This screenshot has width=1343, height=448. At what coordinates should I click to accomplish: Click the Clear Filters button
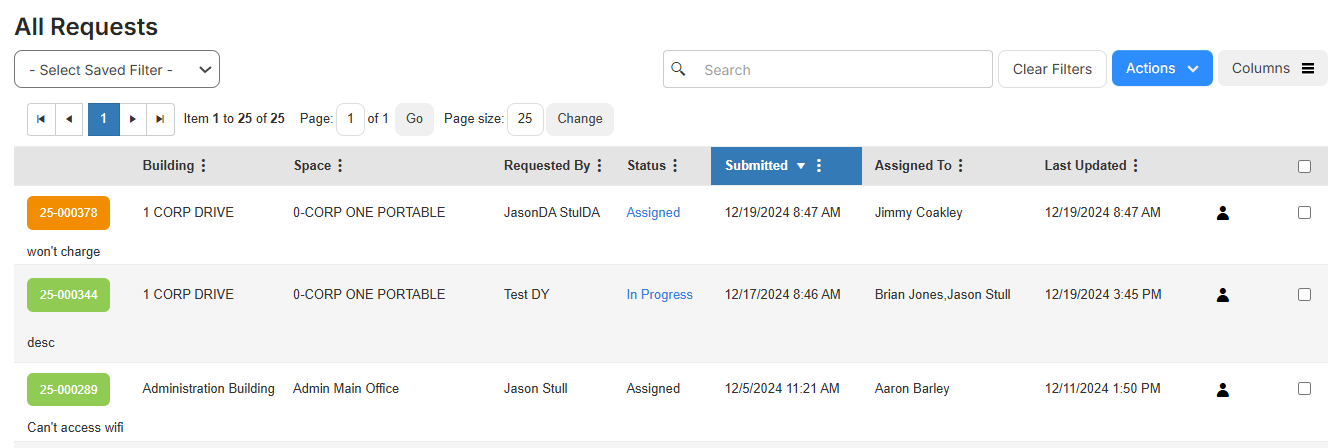[1052, 70]
